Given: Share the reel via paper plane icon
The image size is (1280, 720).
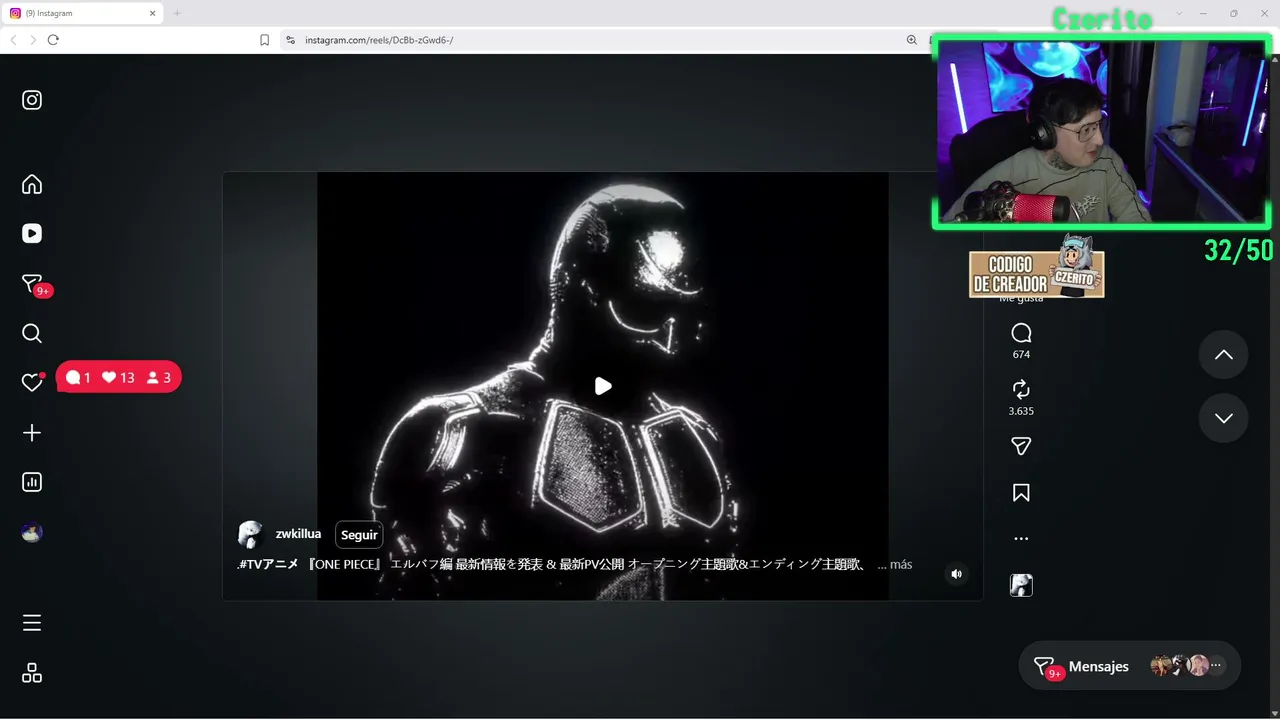Looking at the screenshot, I should tap(1021, 446).
